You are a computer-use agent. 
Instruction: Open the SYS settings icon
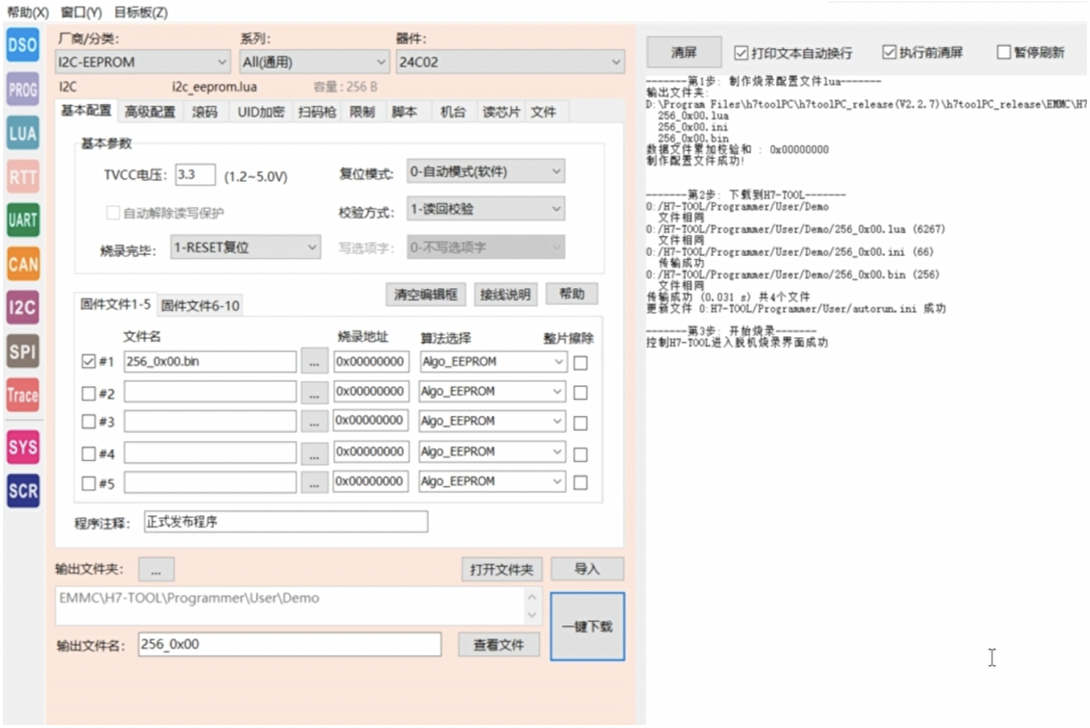22,447
